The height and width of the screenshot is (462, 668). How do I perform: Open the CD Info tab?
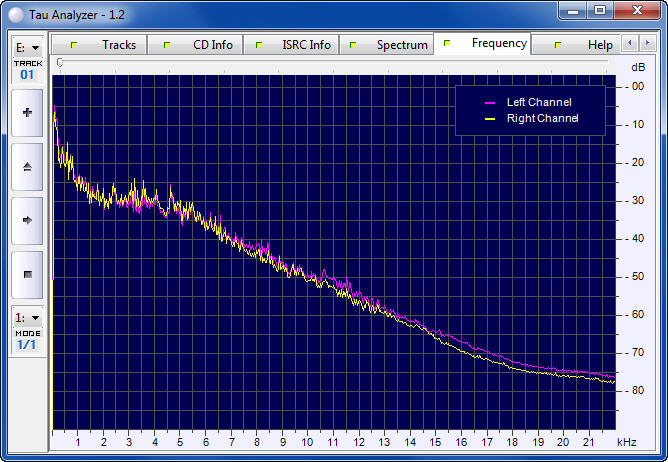pyautogui.click(x=202, y=45)
